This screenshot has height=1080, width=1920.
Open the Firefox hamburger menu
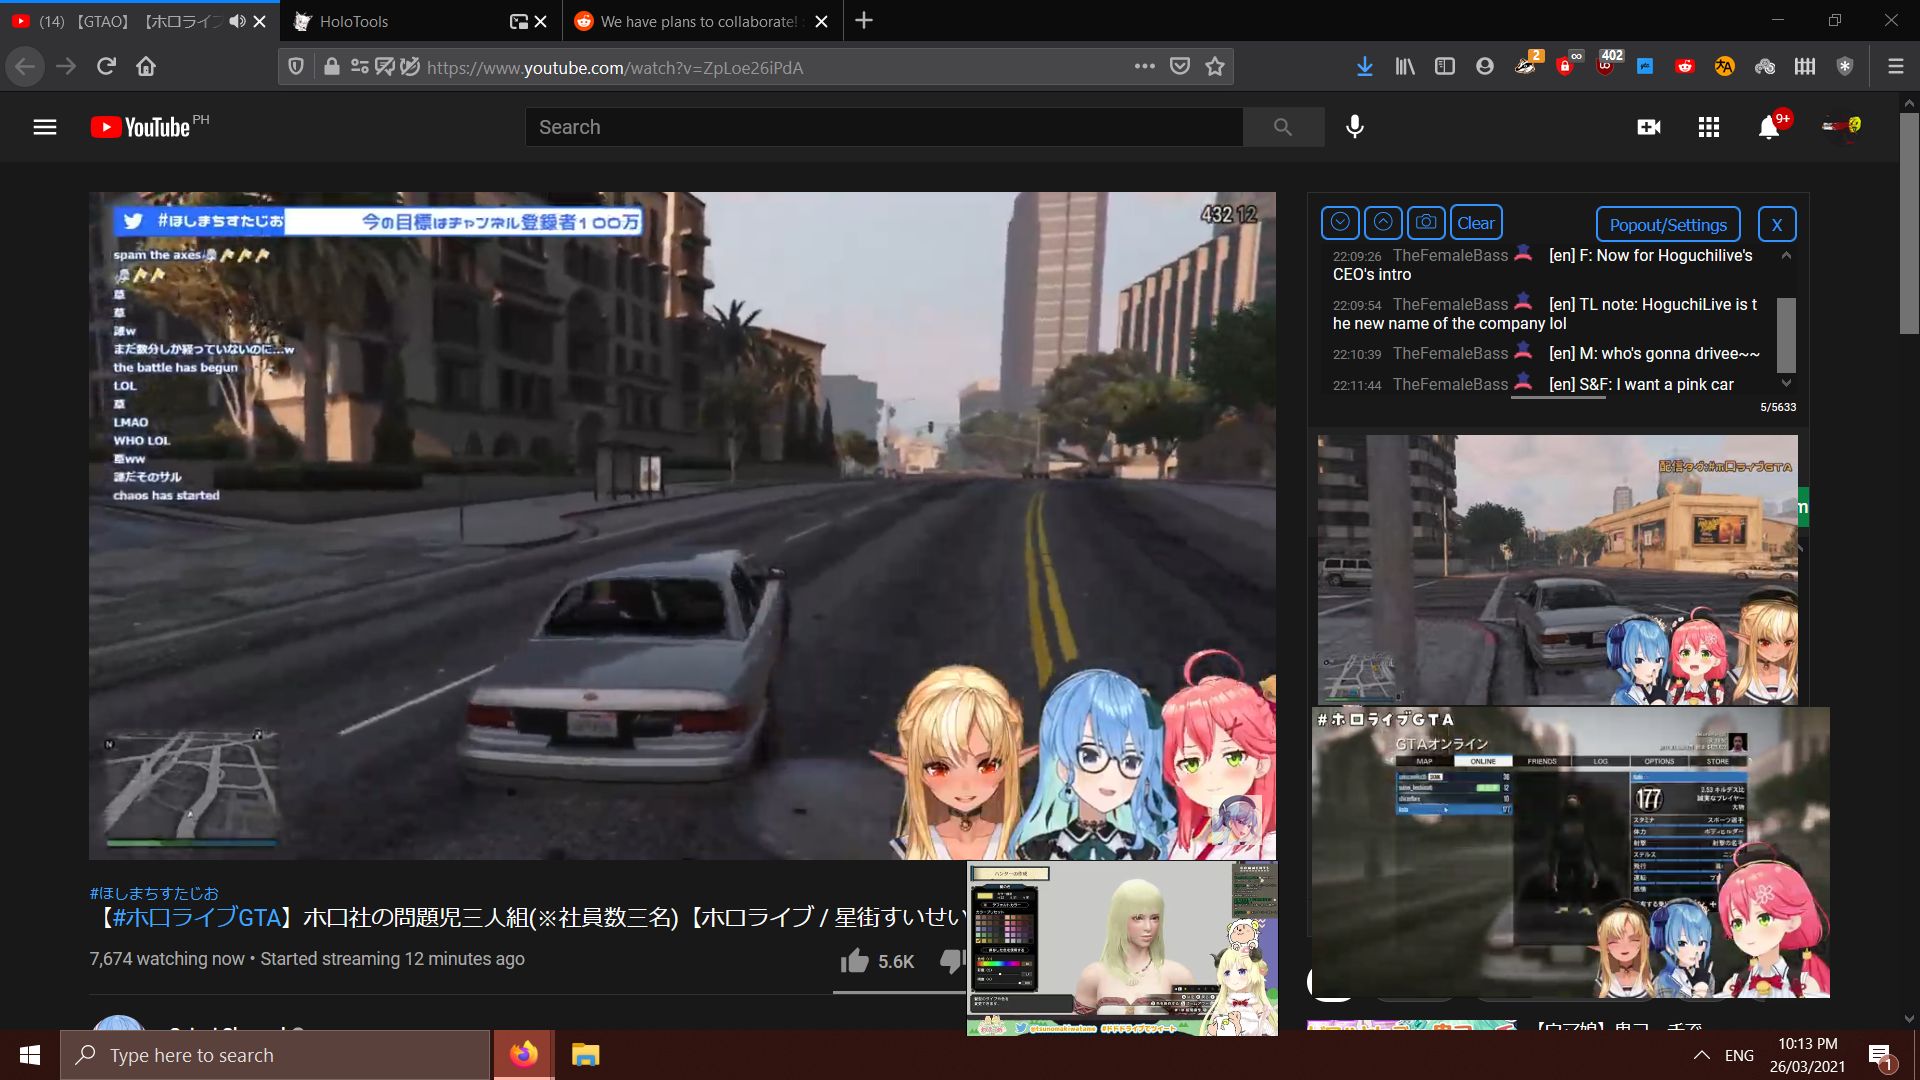tap(1894, 66)
